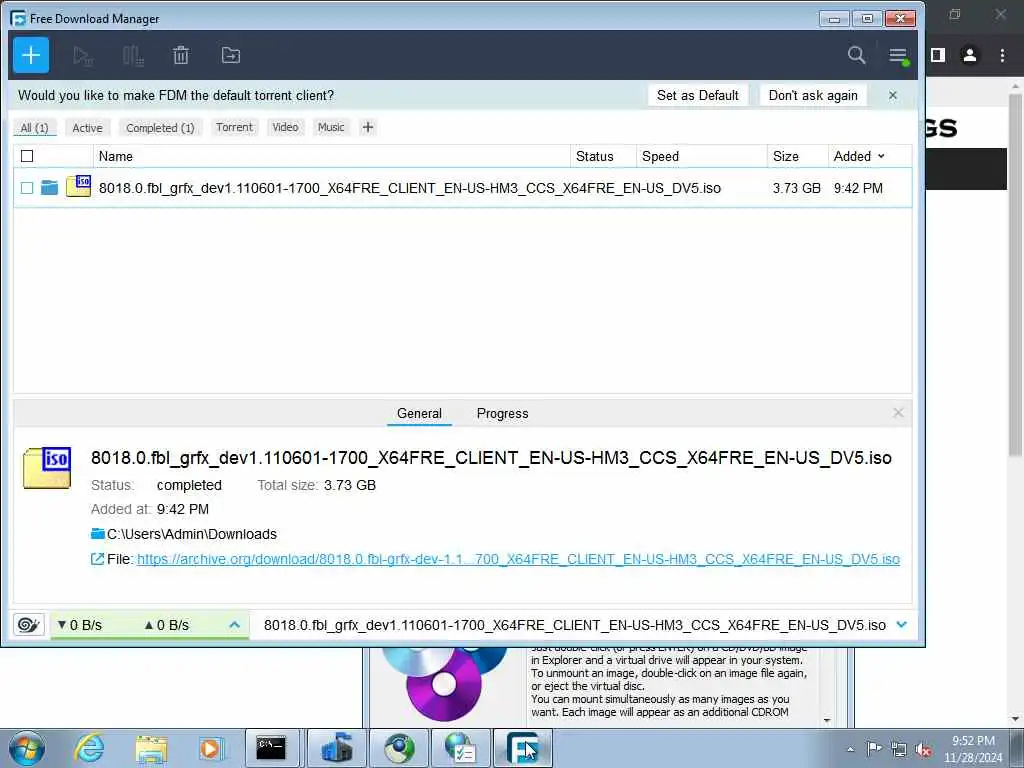Start selected downloads with play icon
This screenshot has height=768, width=1024.
pos(83,56)
